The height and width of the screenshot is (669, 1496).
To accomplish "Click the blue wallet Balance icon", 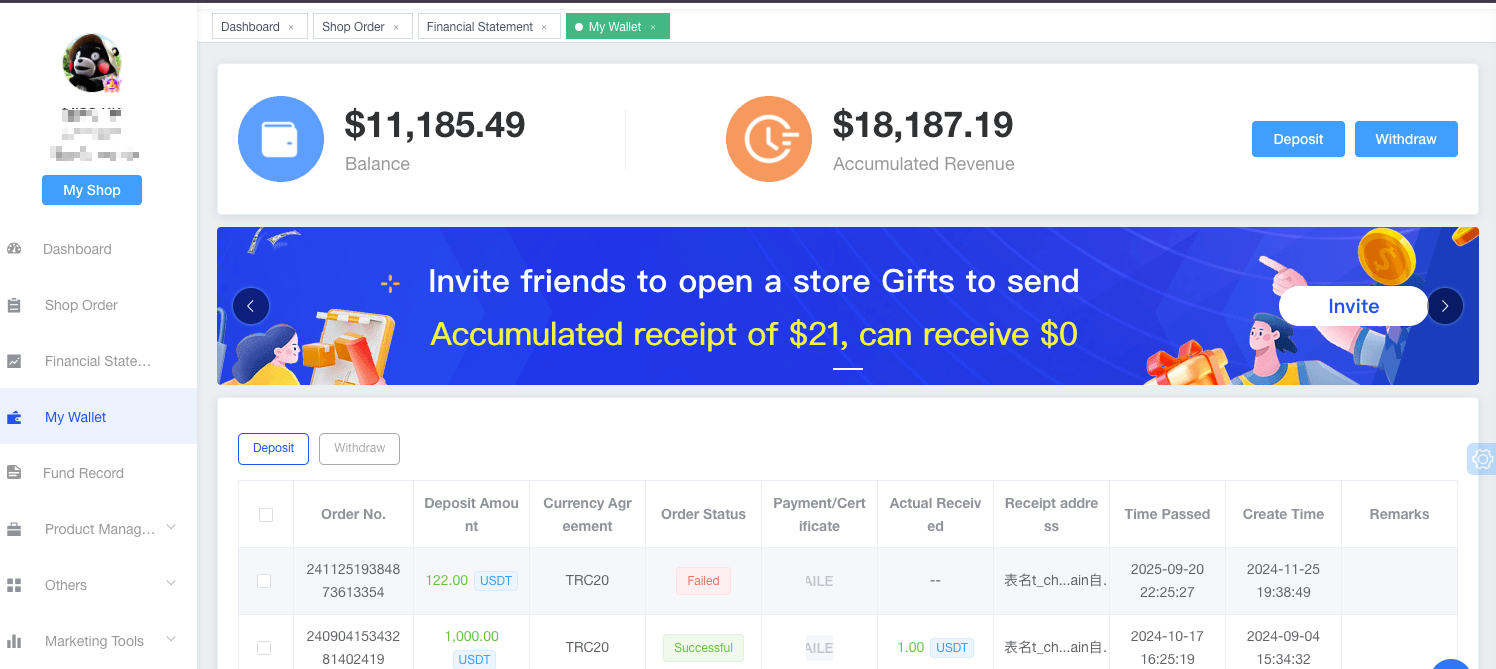I will pos(281,138).
